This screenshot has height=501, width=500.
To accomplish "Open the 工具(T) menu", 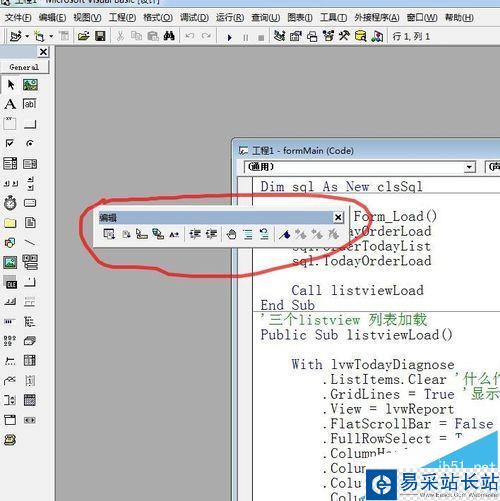I will click(x=333, y=17).
